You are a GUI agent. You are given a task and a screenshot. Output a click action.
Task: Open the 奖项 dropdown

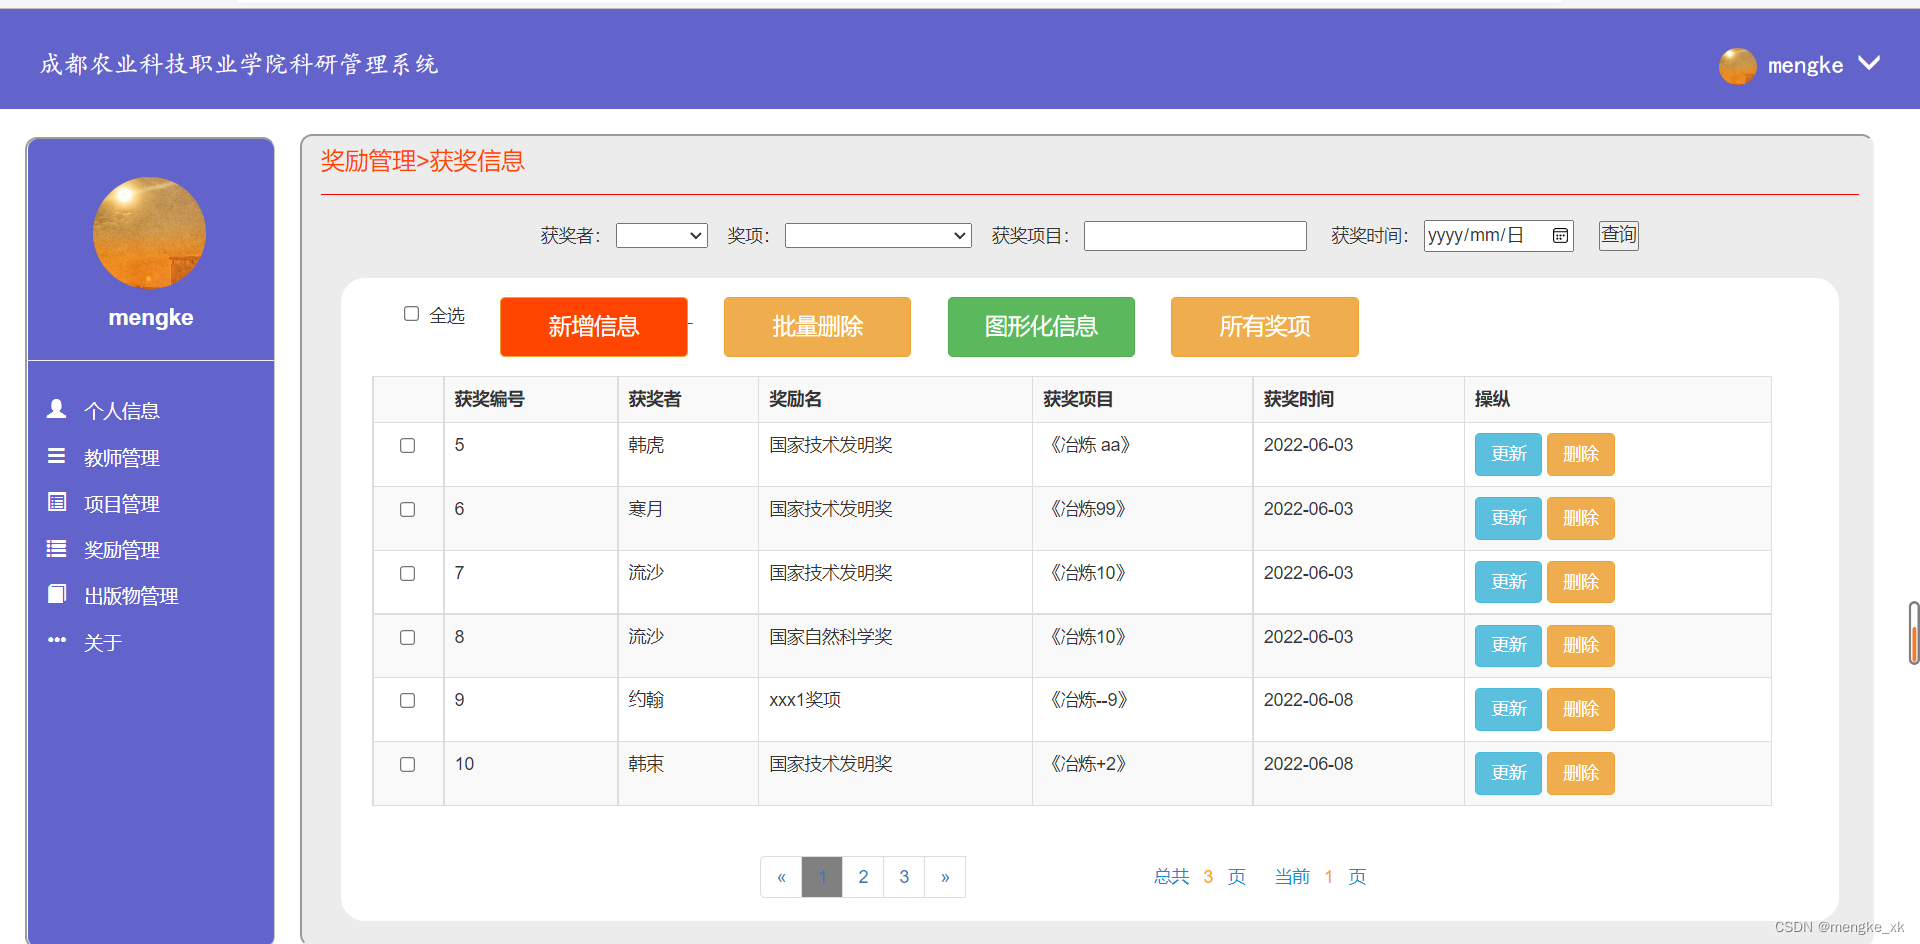tap(877, 235)
